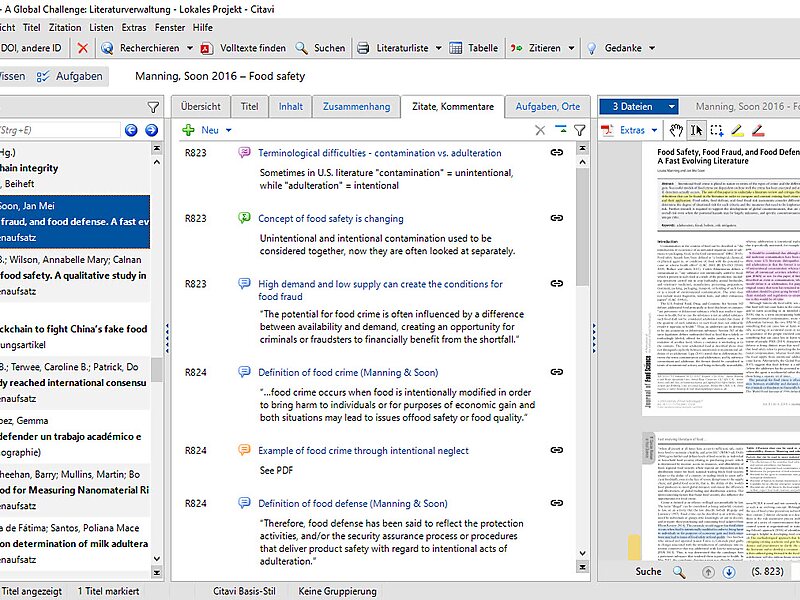
Task: Expand the Recherchieren dropdown arrow
Action: coord(190,48)
